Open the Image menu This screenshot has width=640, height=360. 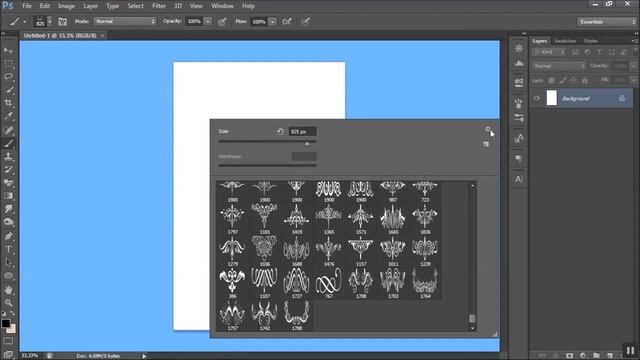click(66, 6)
